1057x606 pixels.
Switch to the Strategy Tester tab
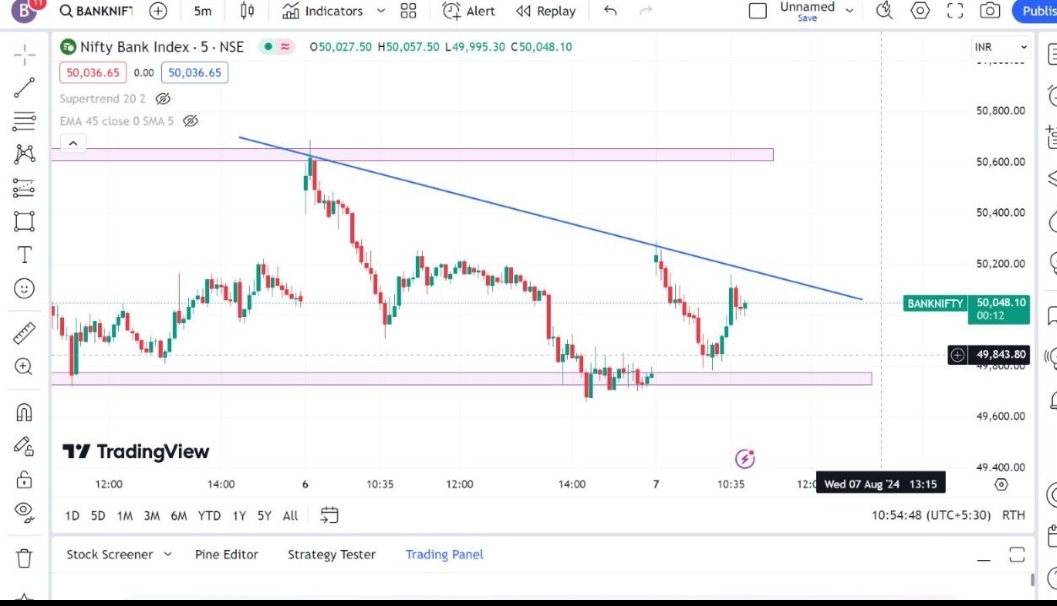pyautogui.click(x=331, y=554)
